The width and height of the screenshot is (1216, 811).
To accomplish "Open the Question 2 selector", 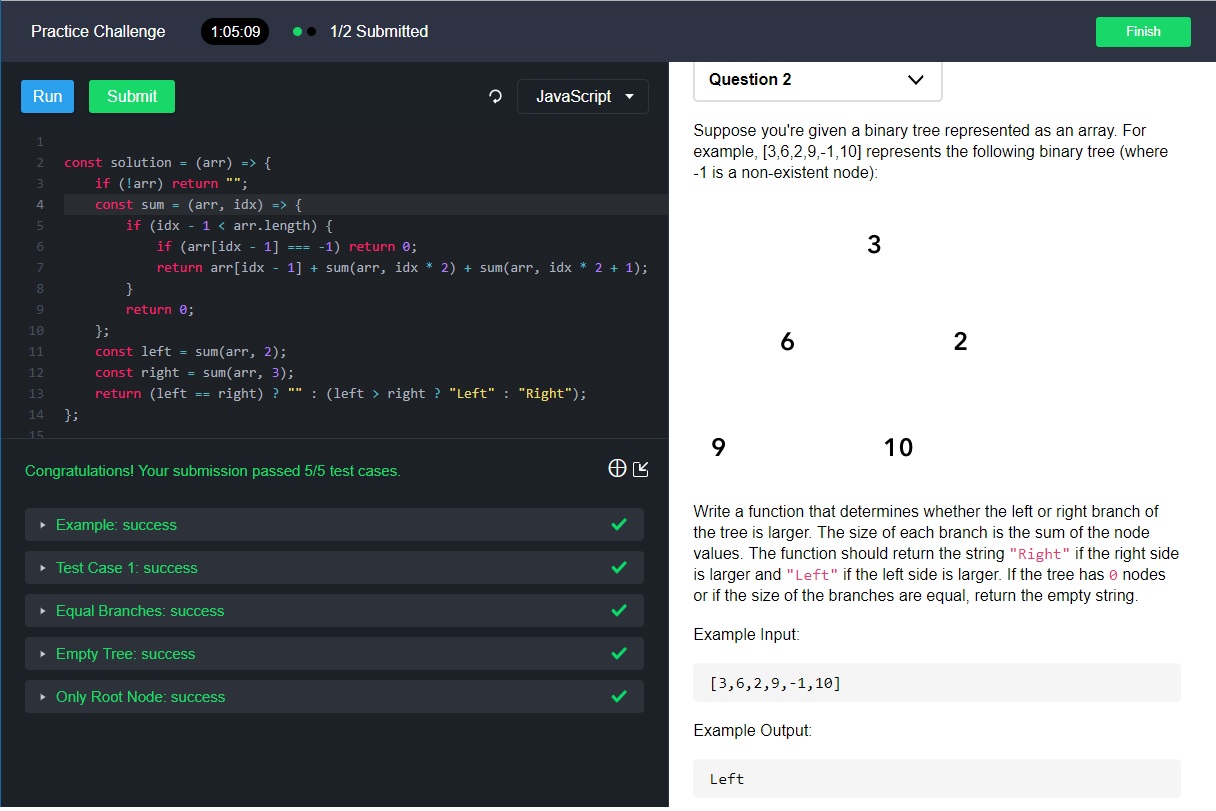I will [x=817, y=79].
